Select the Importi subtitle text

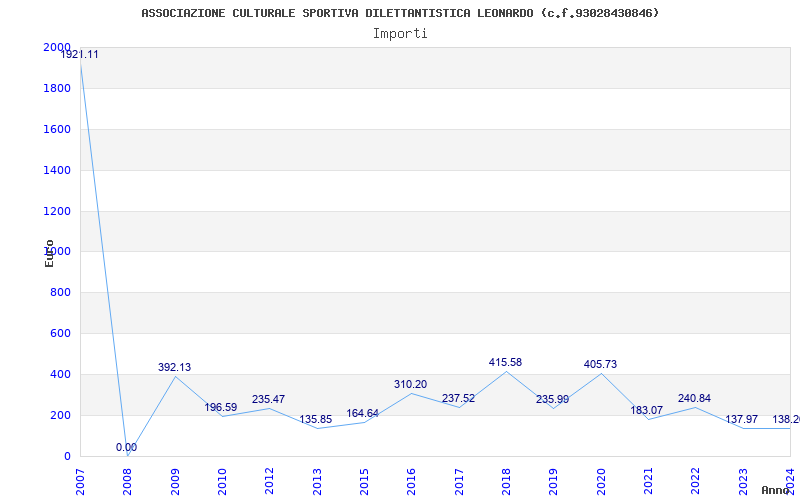coord(400,33)
